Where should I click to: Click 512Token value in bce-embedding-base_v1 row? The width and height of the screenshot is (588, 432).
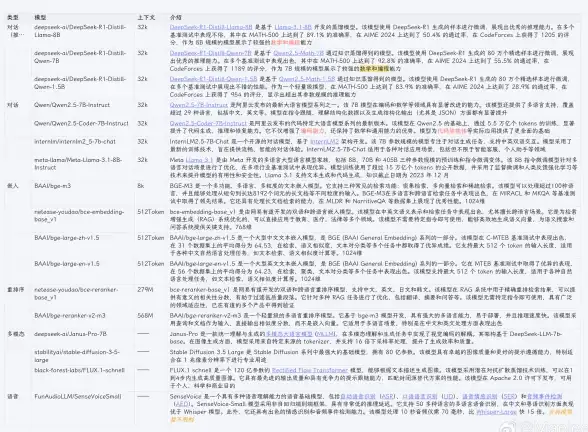pos(150,212)
